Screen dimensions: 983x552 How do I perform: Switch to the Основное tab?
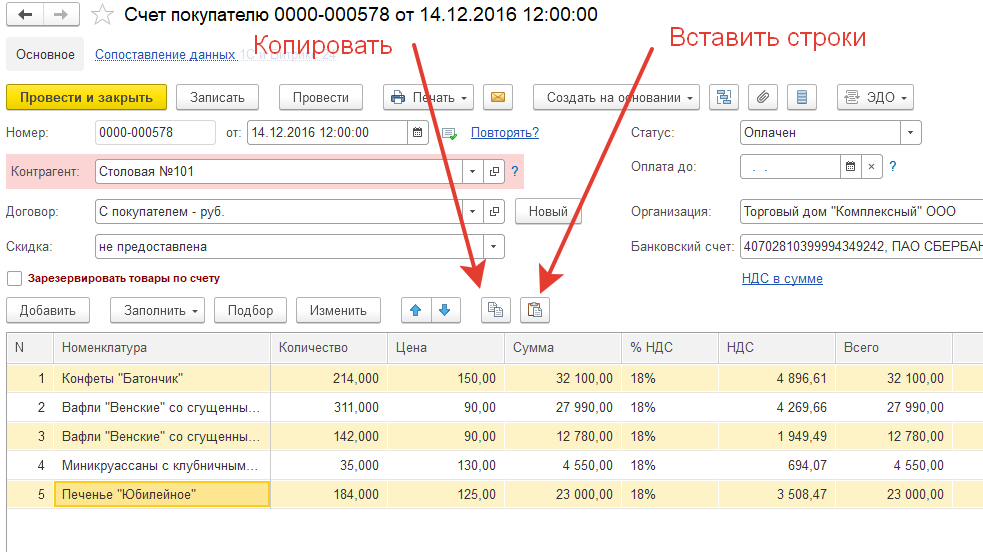[x=45, y=55]
